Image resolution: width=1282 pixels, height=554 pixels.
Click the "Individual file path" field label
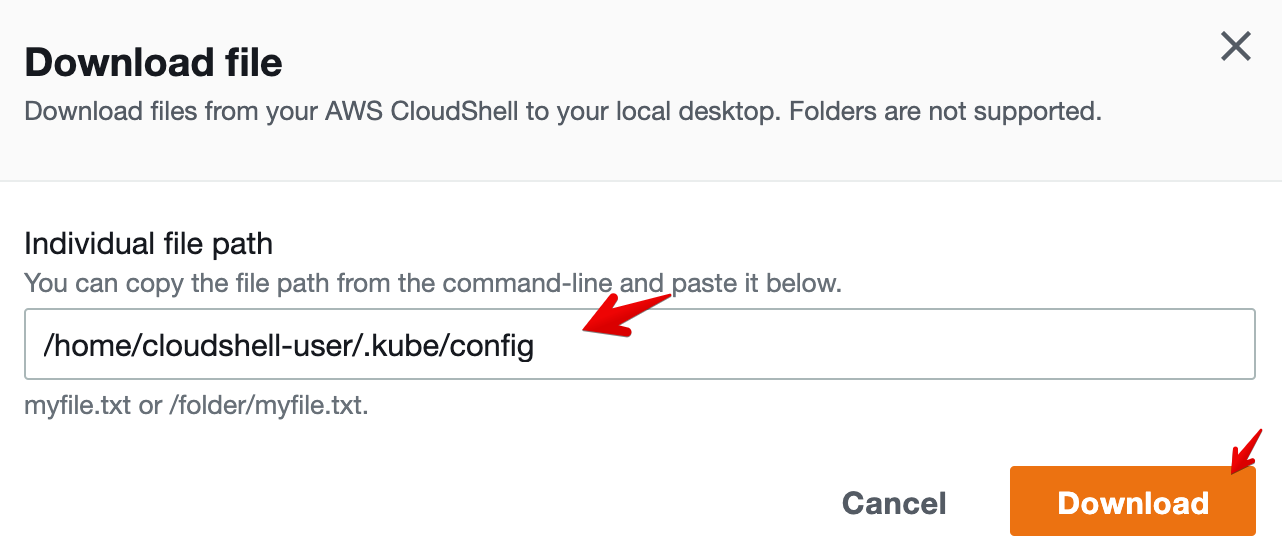pyautogui.click(x=148, y=243)
